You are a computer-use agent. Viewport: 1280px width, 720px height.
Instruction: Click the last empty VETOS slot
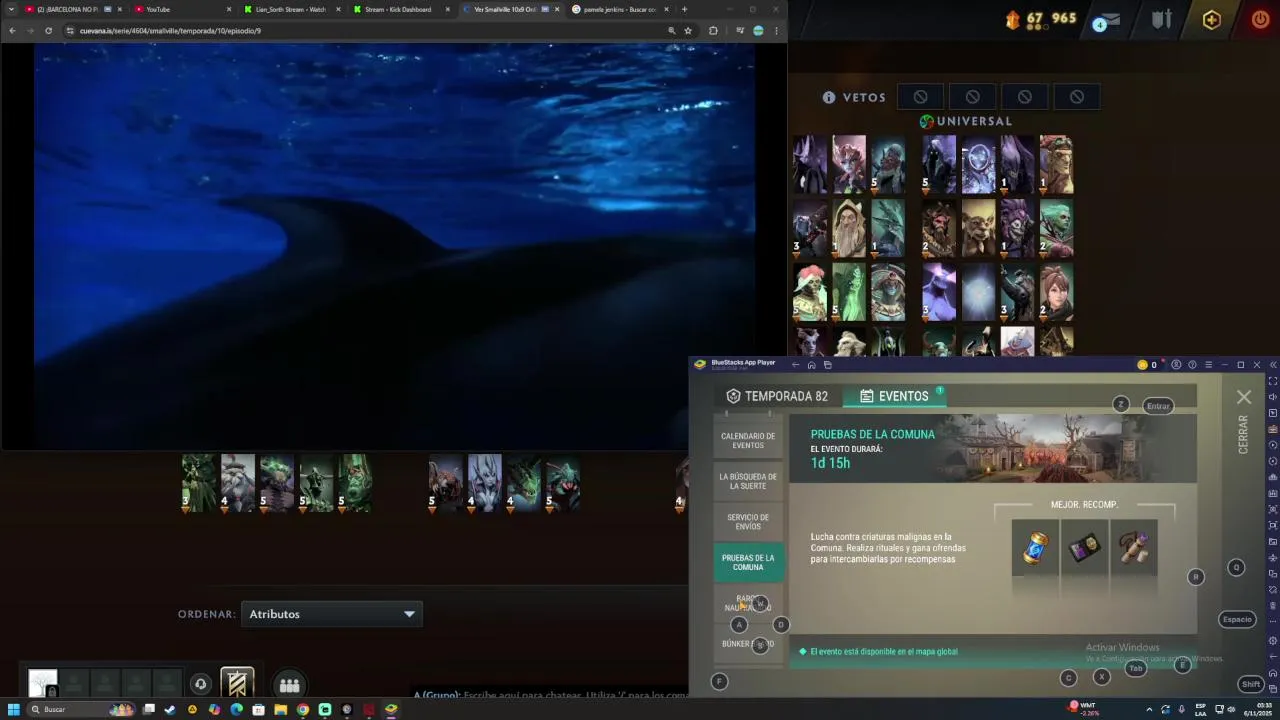[1077, 97]
